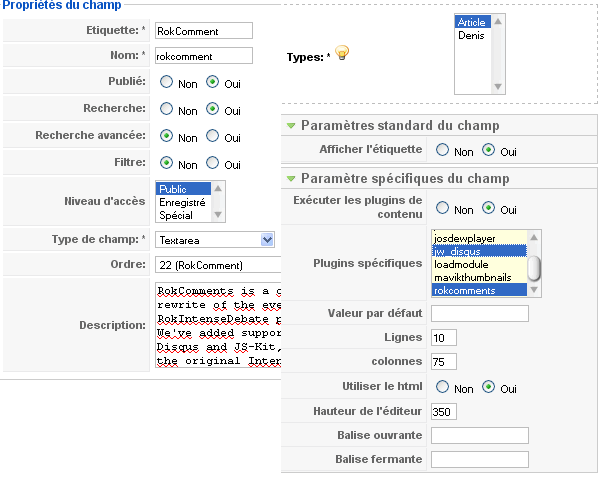
Task: Set Exécuter les plugins de contenu to Oui
Action: click(488, 208)
